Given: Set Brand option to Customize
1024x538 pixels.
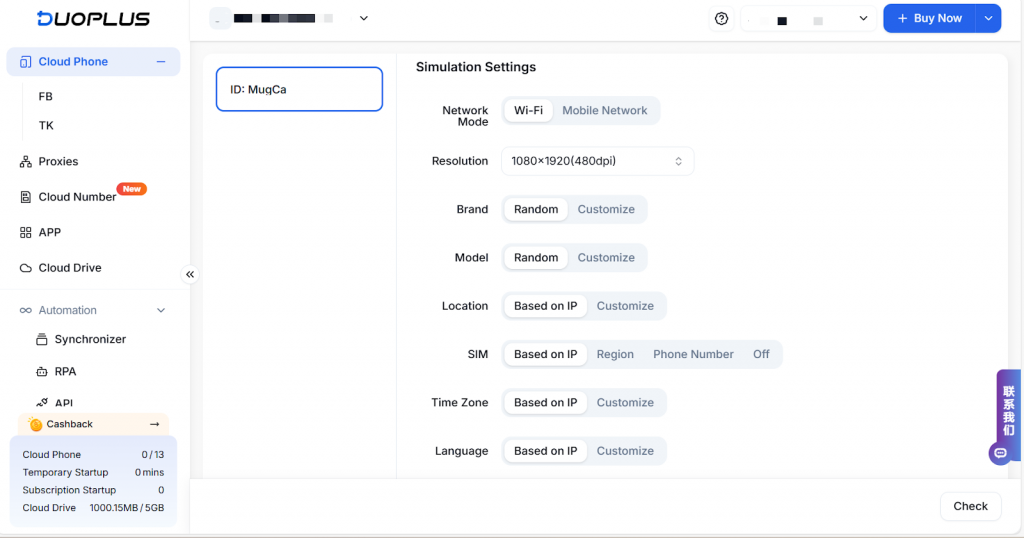Looking at the screenshot, I should tap(606, 210).
